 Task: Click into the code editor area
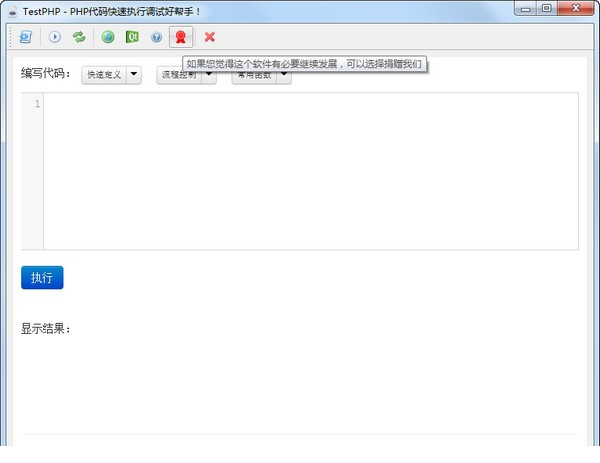coord(311,171)
